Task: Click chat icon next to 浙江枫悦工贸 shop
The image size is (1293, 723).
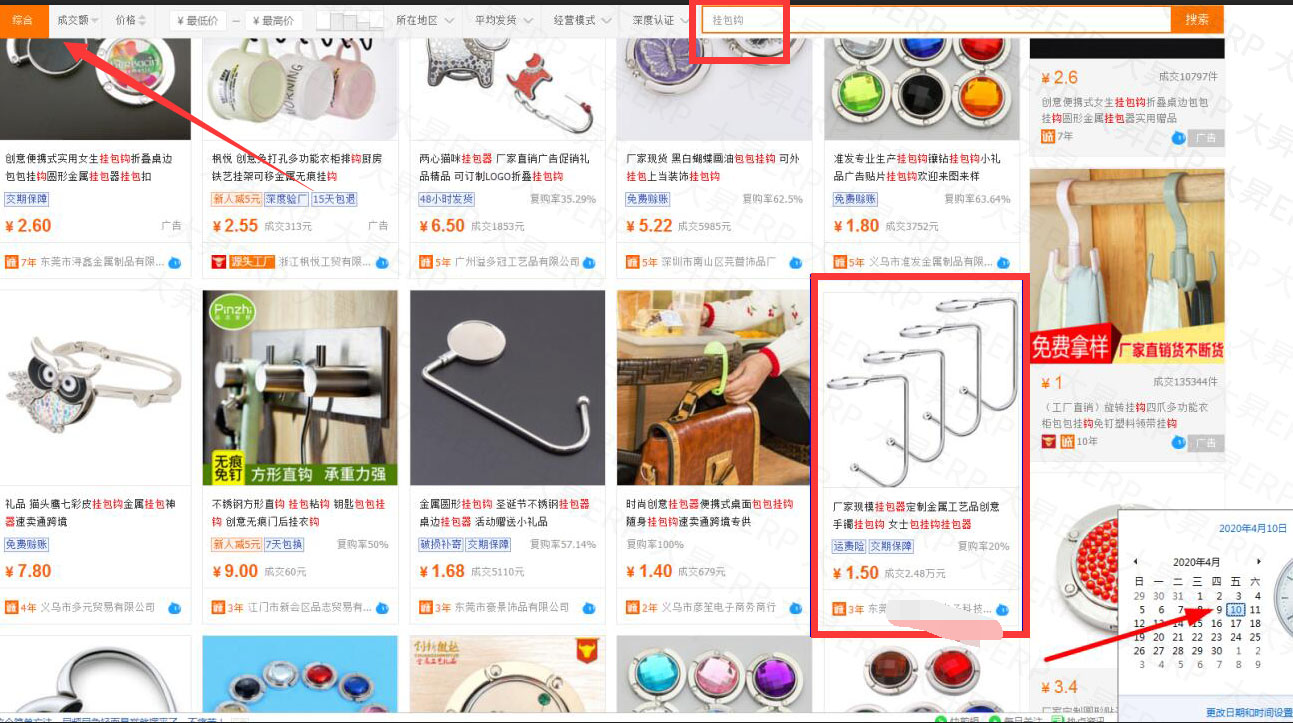Action: pyautogui.click(x=381, y=262)
